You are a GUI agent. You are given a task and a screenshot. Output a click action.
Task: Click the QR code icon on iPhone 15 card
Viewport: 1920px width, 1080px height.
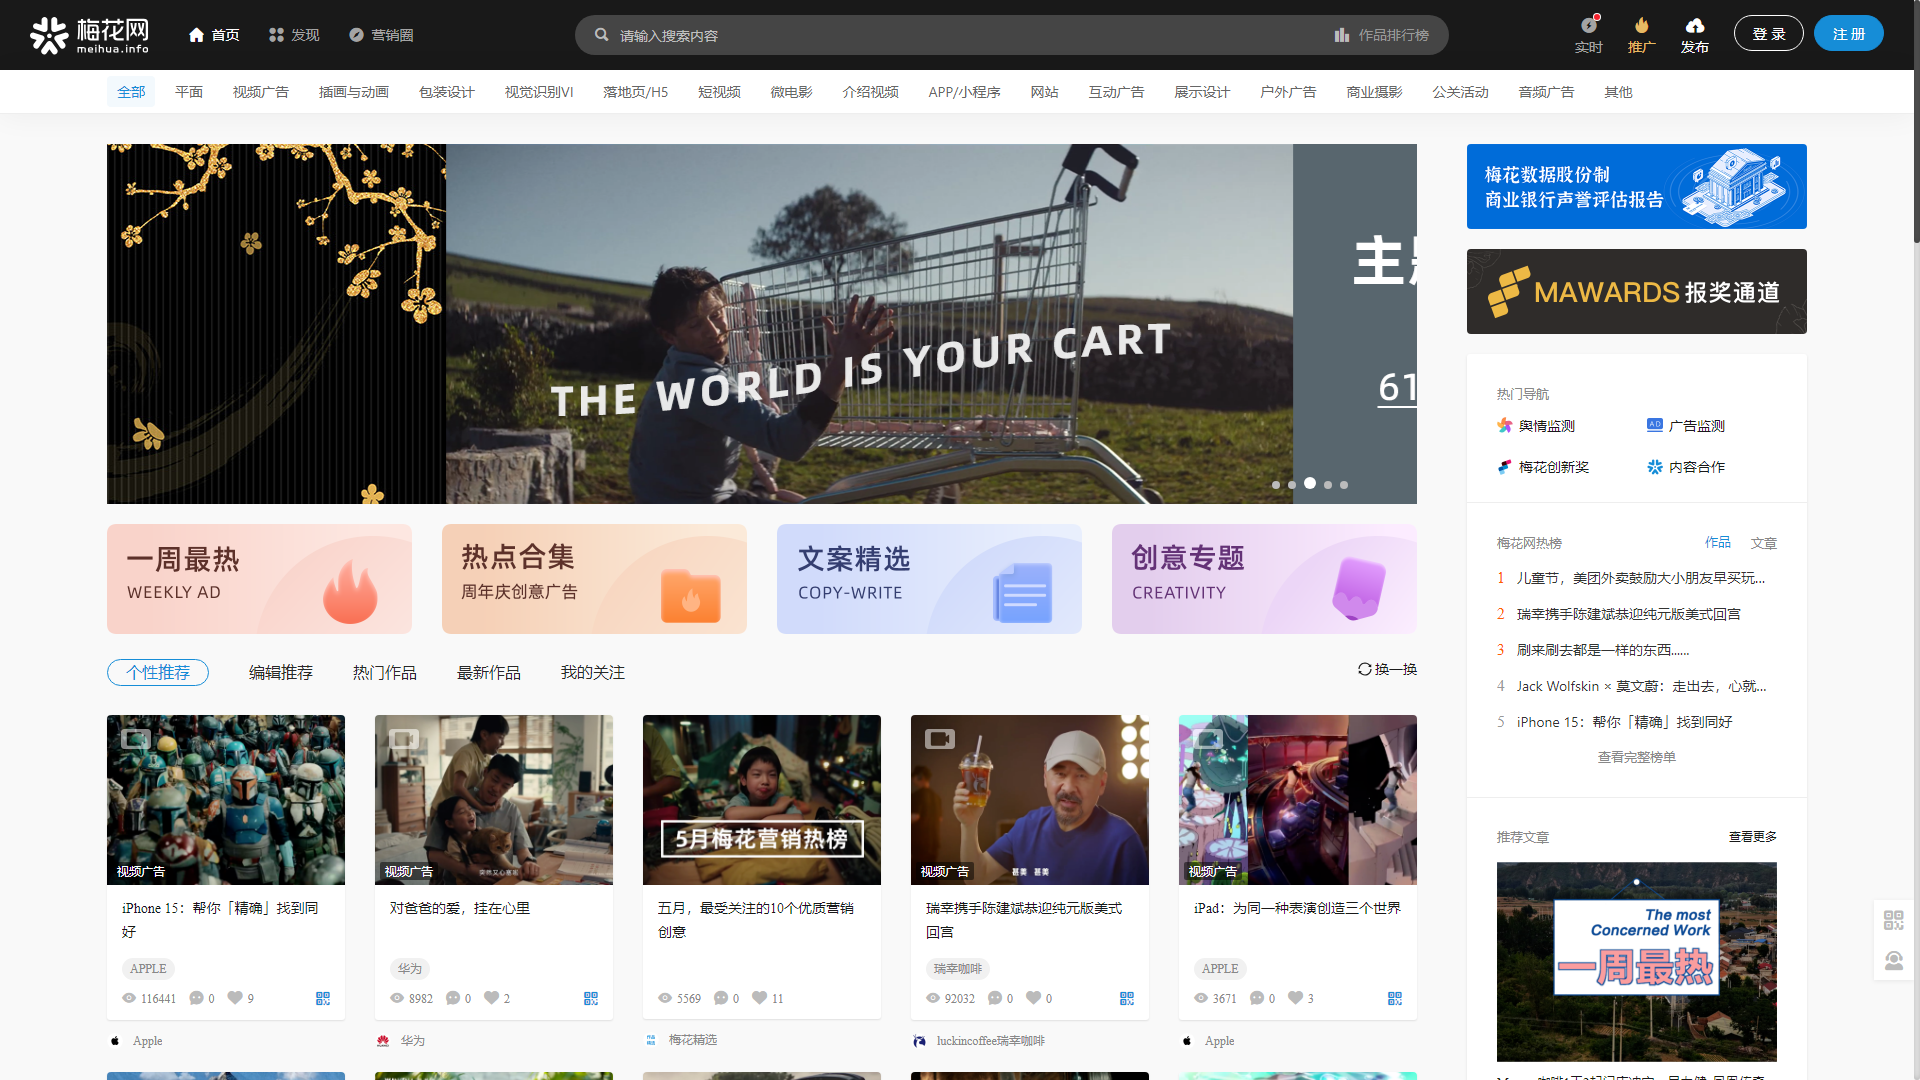323,999
